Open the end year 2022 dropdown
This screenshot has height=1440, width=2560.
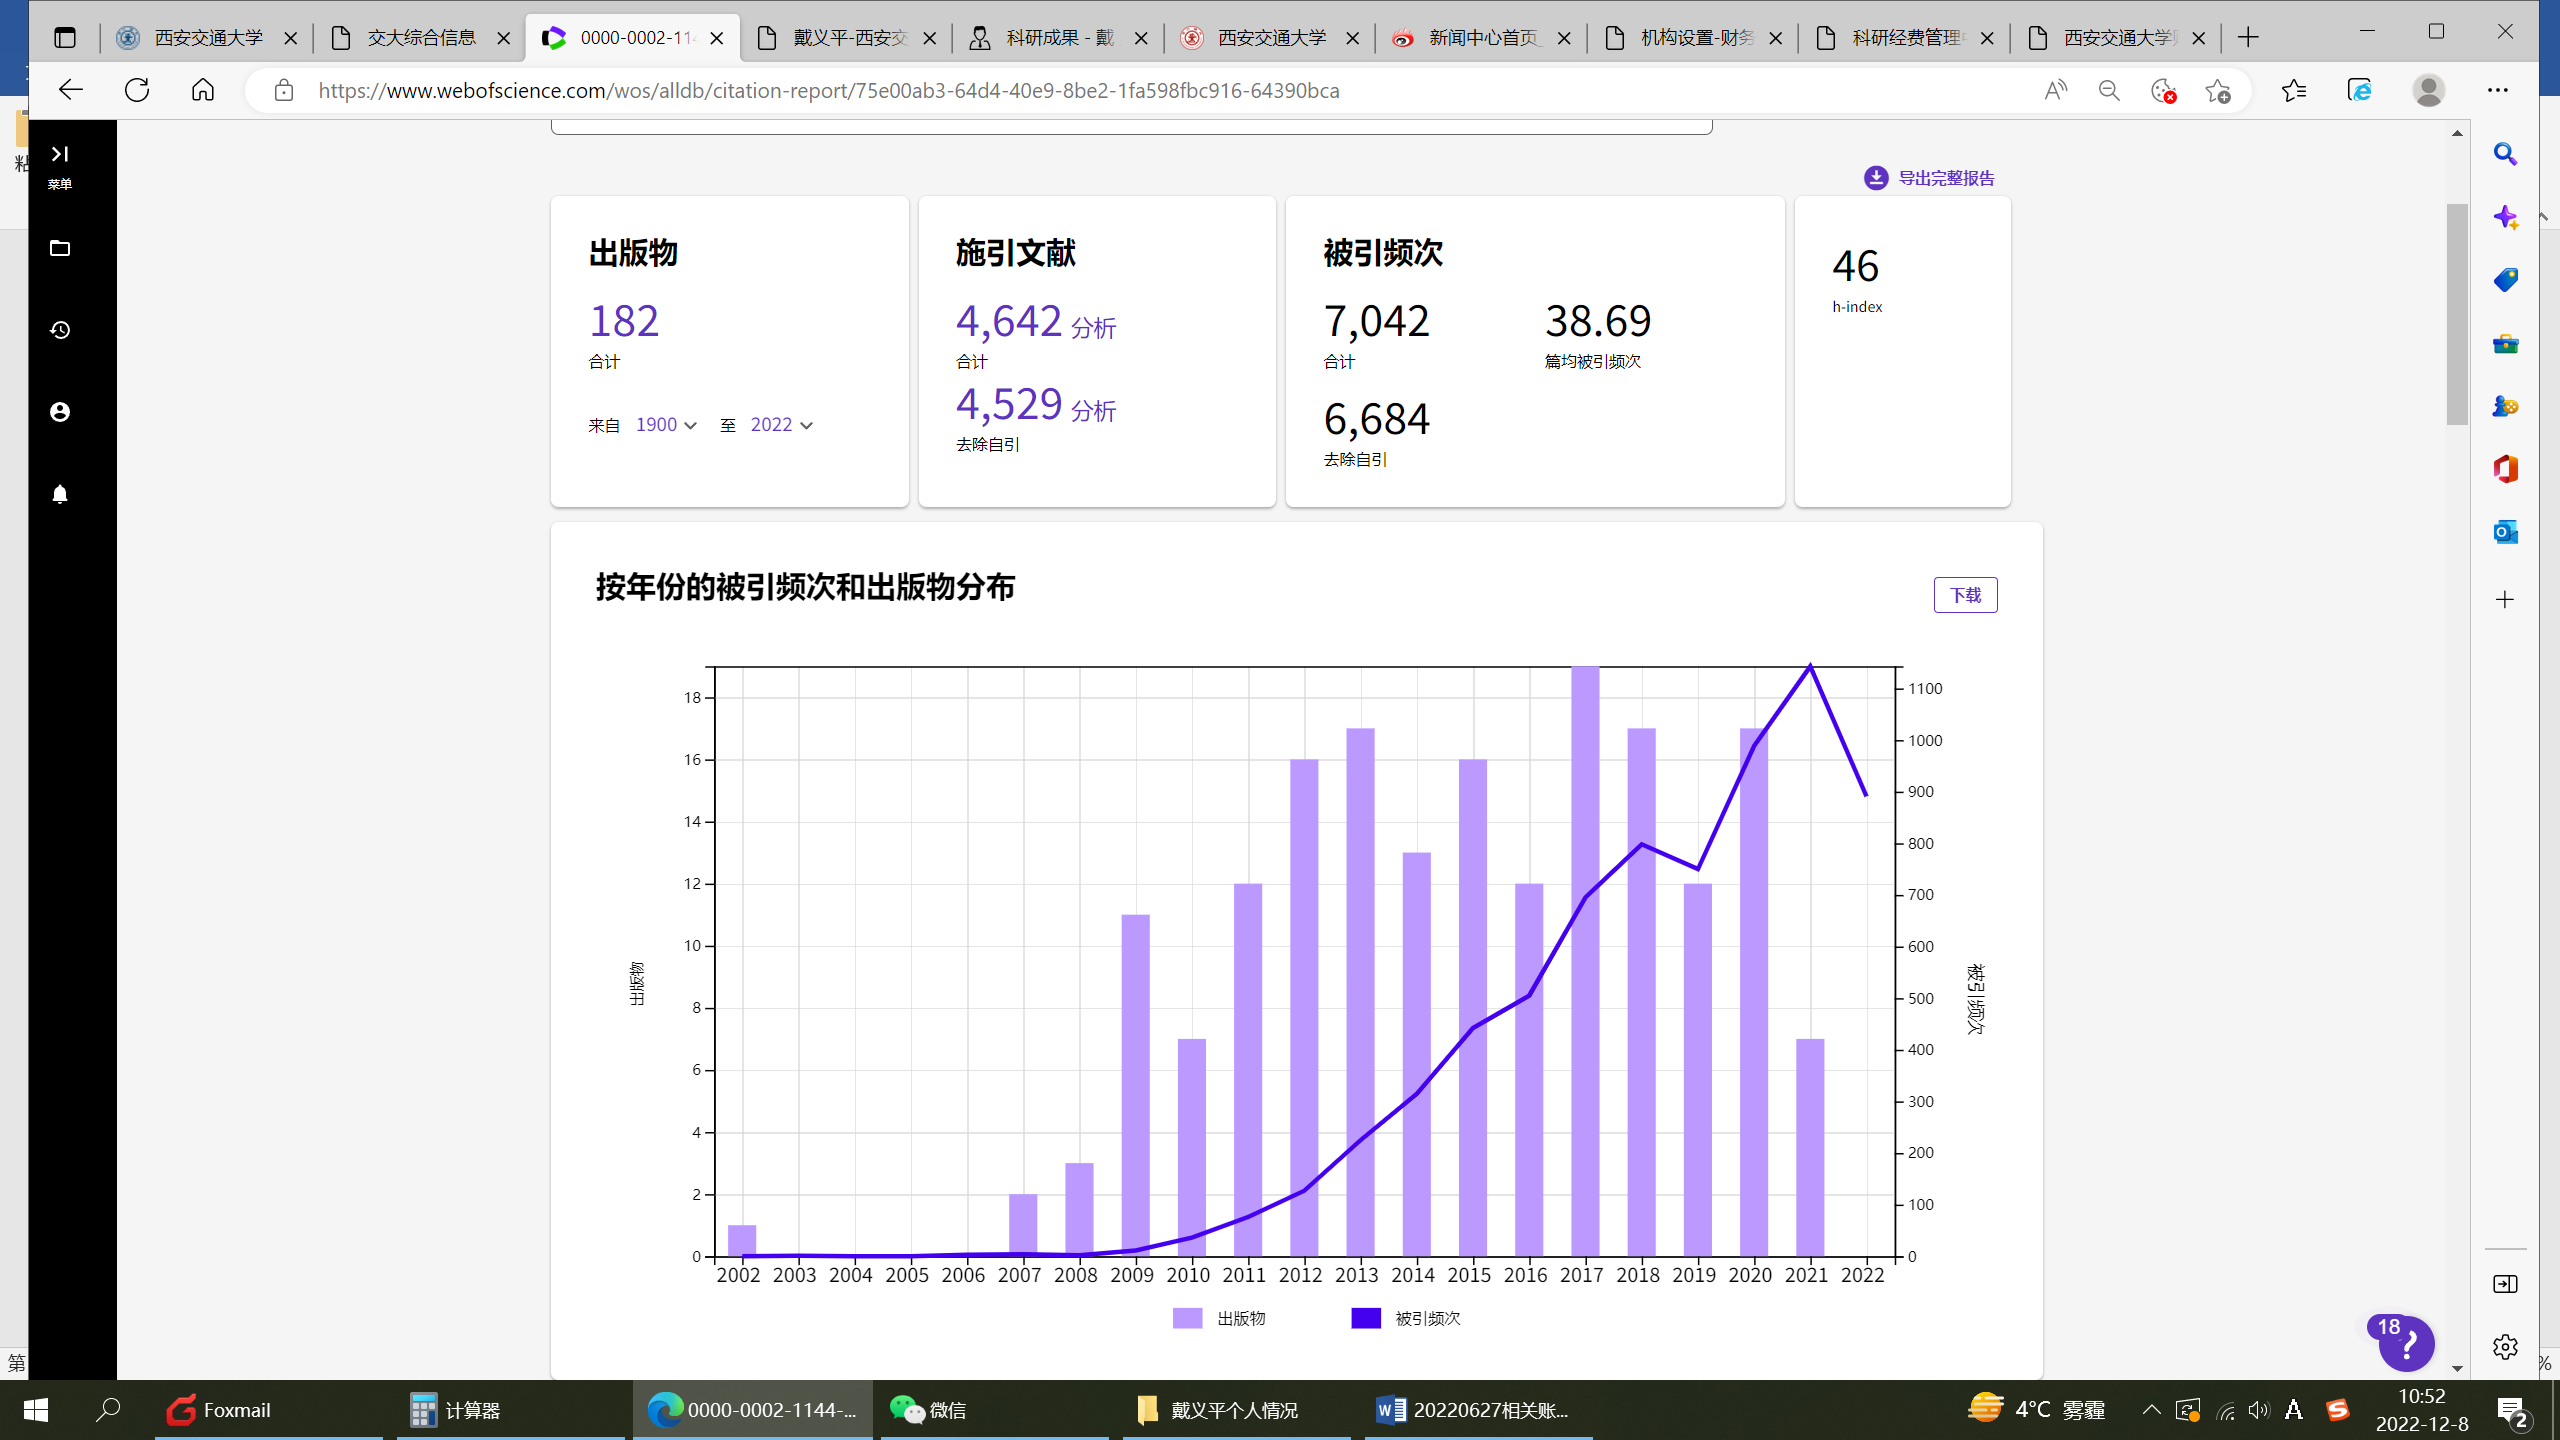[x=781, y=425]
